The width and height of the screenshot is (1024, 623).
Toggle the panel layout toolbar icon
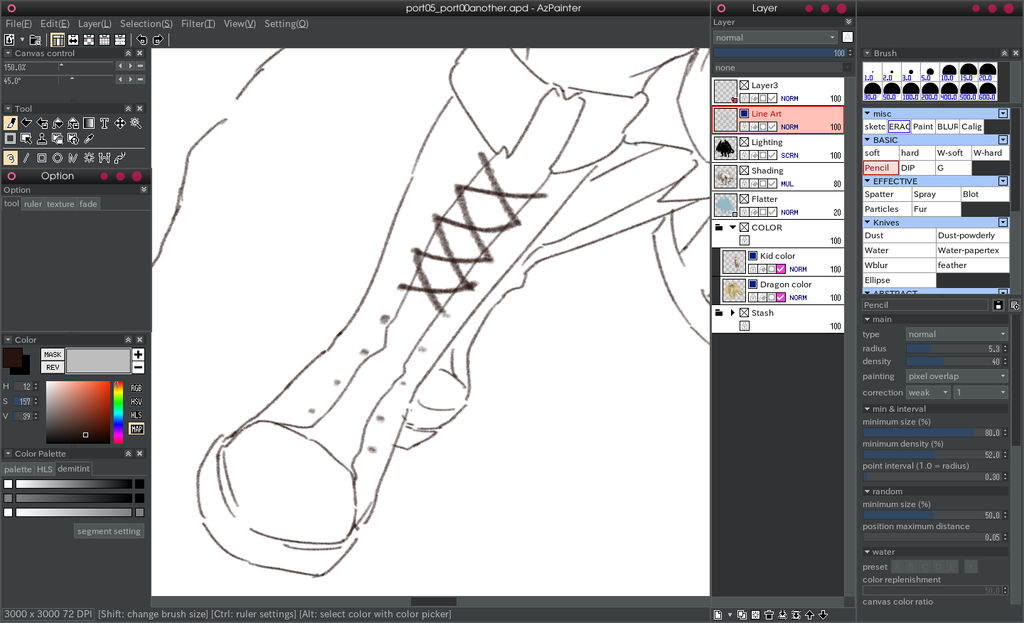[57, 40]
